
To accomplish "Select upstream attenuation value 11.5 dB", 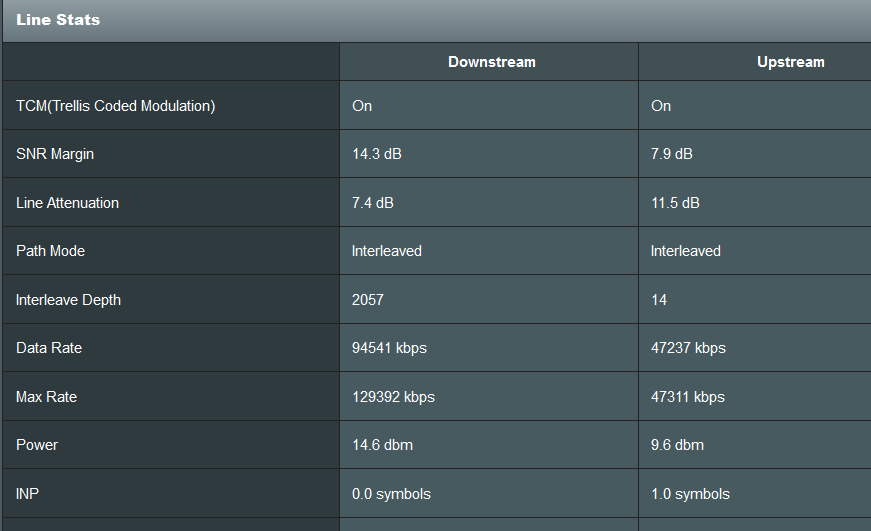I will pos(675,203).
